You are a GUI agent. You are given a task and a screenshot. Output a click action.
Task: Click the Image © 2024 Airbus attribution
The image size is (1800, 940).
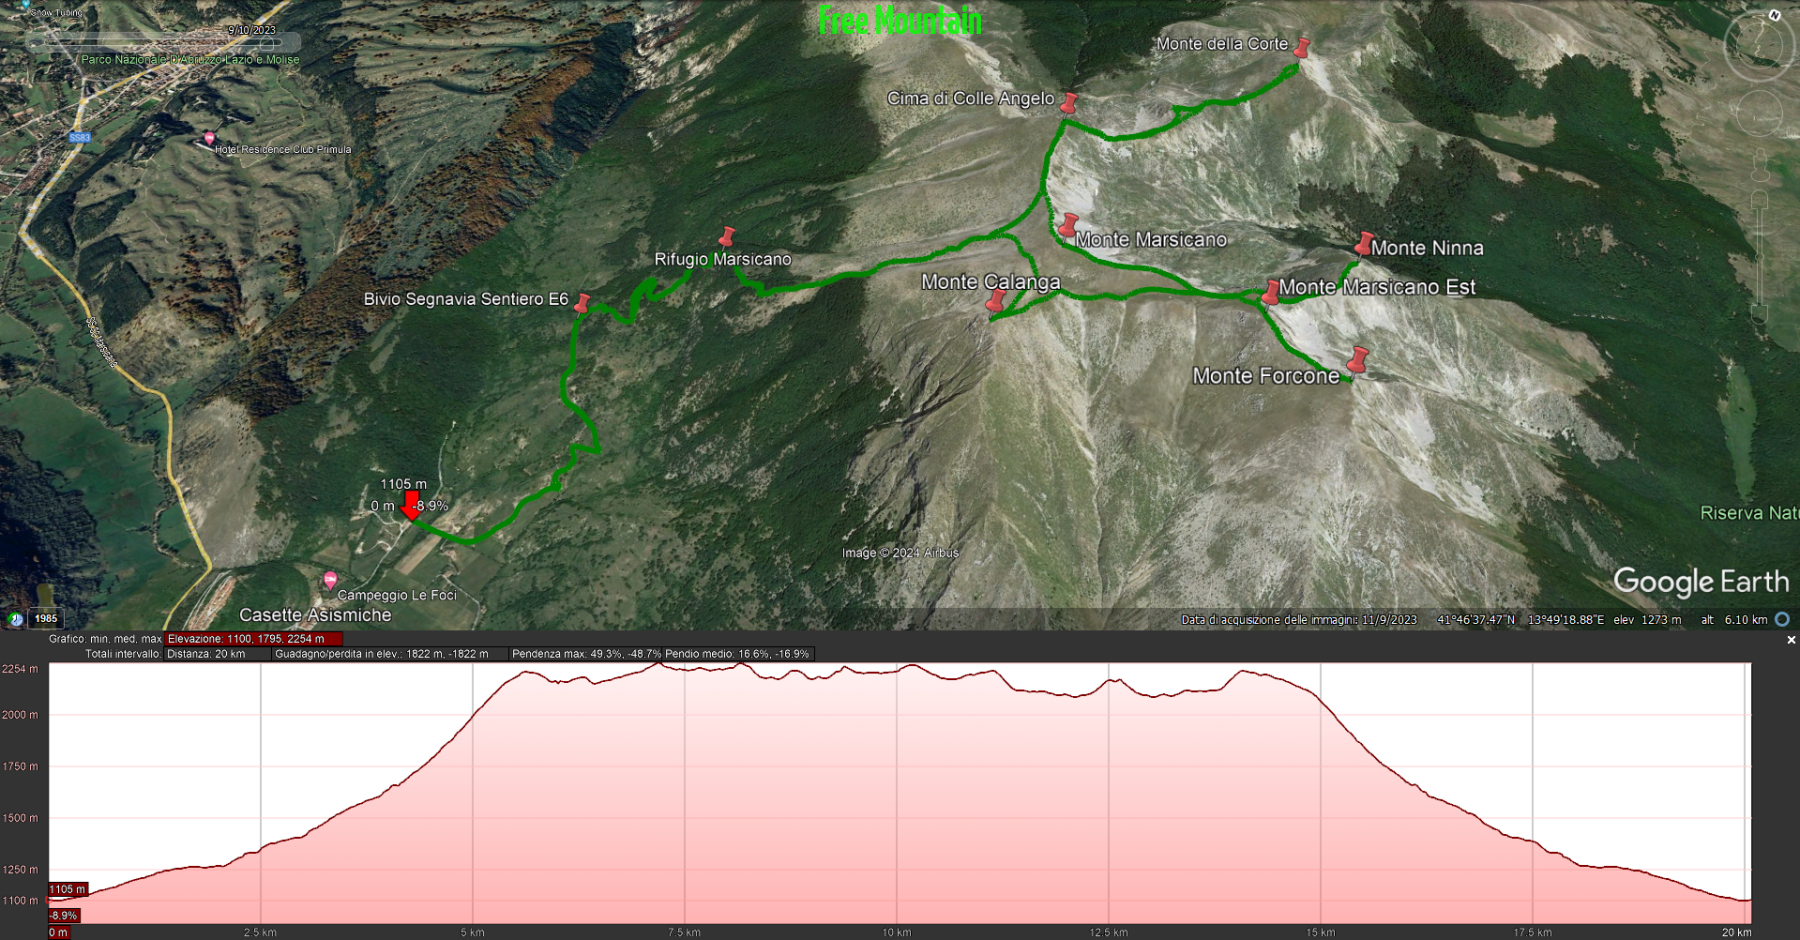click(900, 553)
